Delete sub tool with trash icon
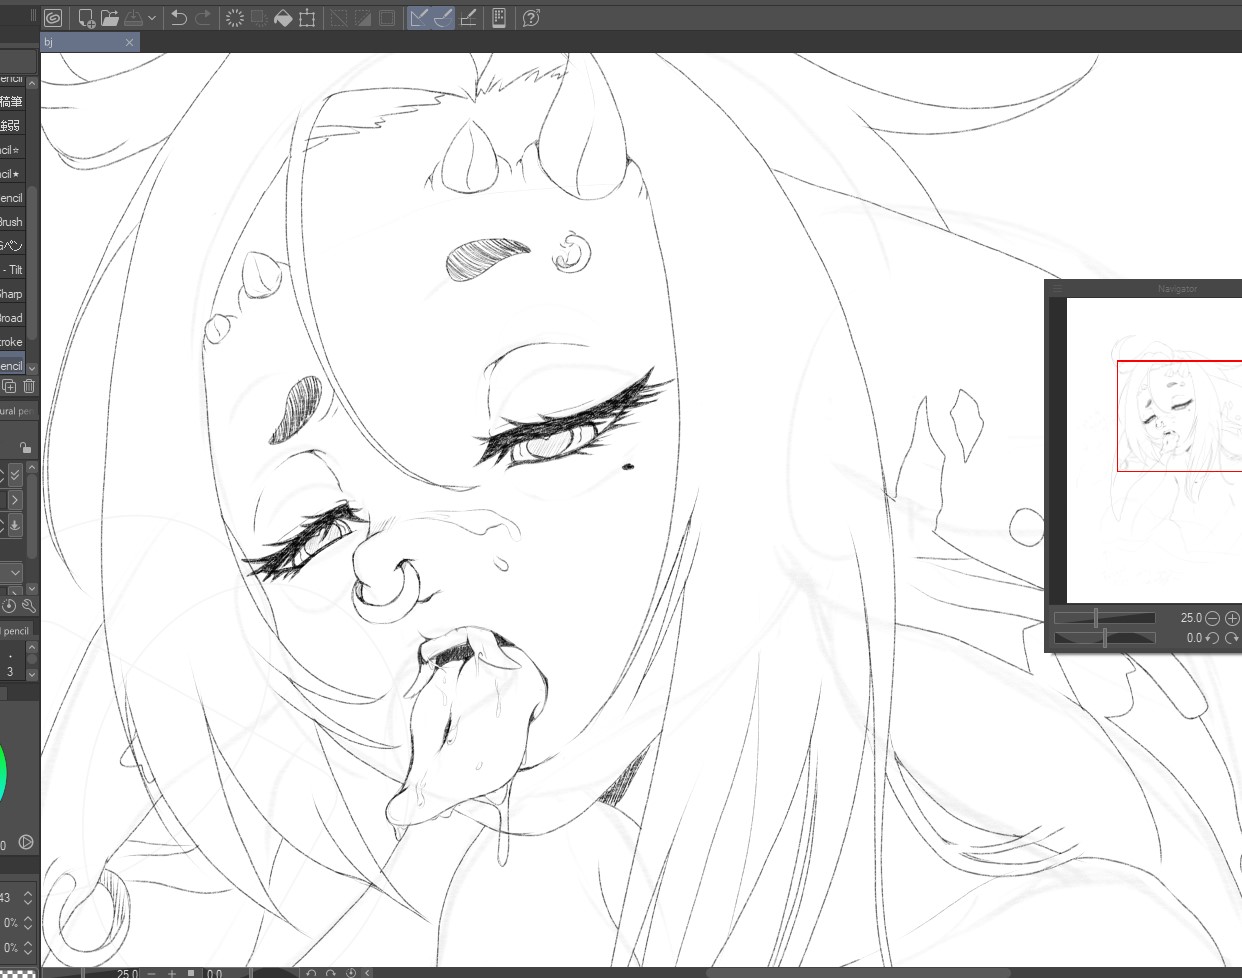This screenshot has height=978, width=1242. tap(29, 386)
